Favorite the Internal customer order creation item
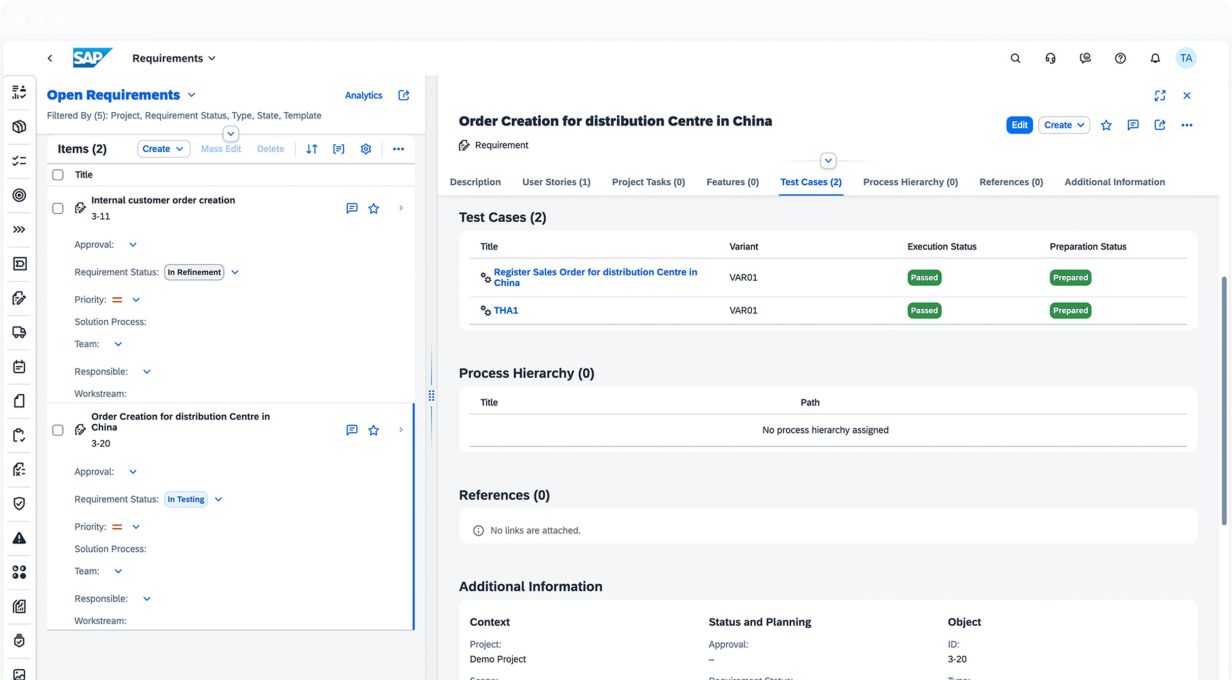Image resolution: width=1232 pixels, height=680 pixels. tap(373, 208)
